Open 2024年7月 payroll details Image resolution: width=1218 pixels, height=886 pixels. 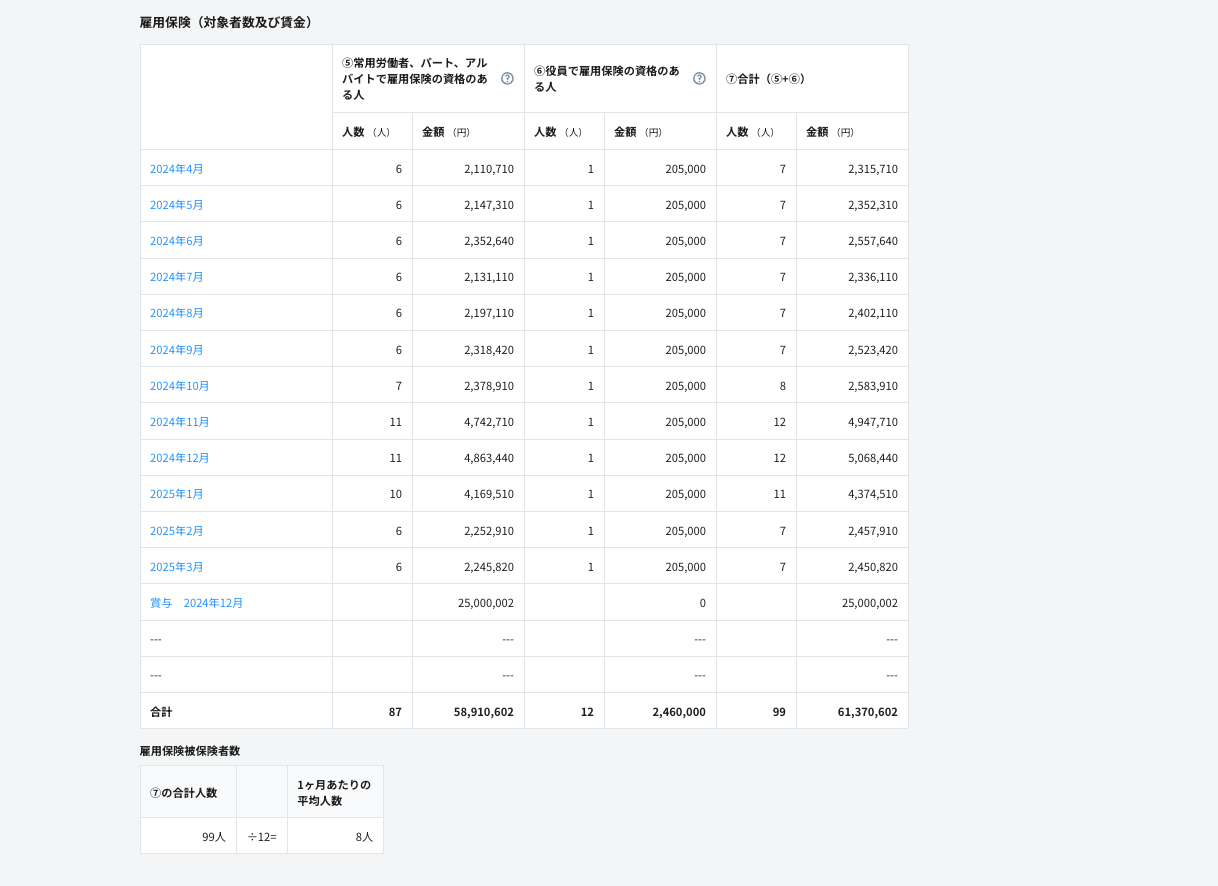[x=177, y=277]
